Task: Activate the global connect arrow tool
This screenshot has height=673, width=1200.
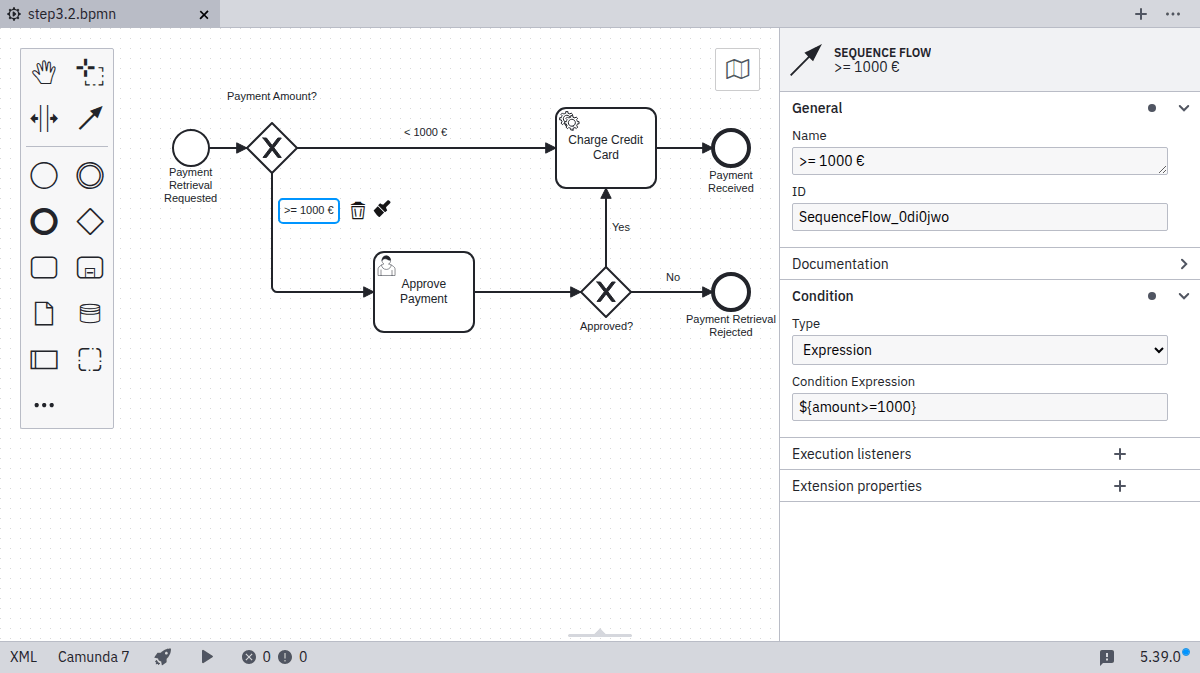Action: [x=90, y=118]
